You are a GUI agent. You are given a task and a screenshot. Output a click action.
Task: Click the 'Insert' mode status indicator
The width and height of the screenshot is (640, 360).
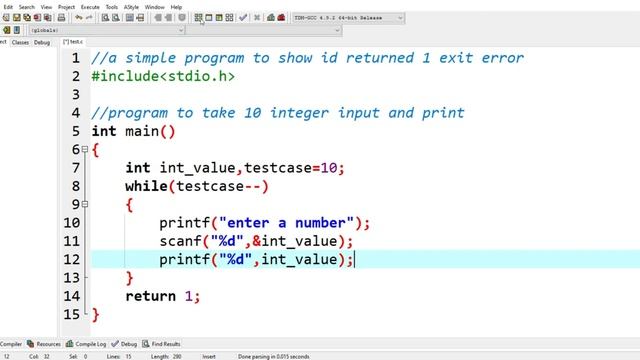(x=209, y=356)
